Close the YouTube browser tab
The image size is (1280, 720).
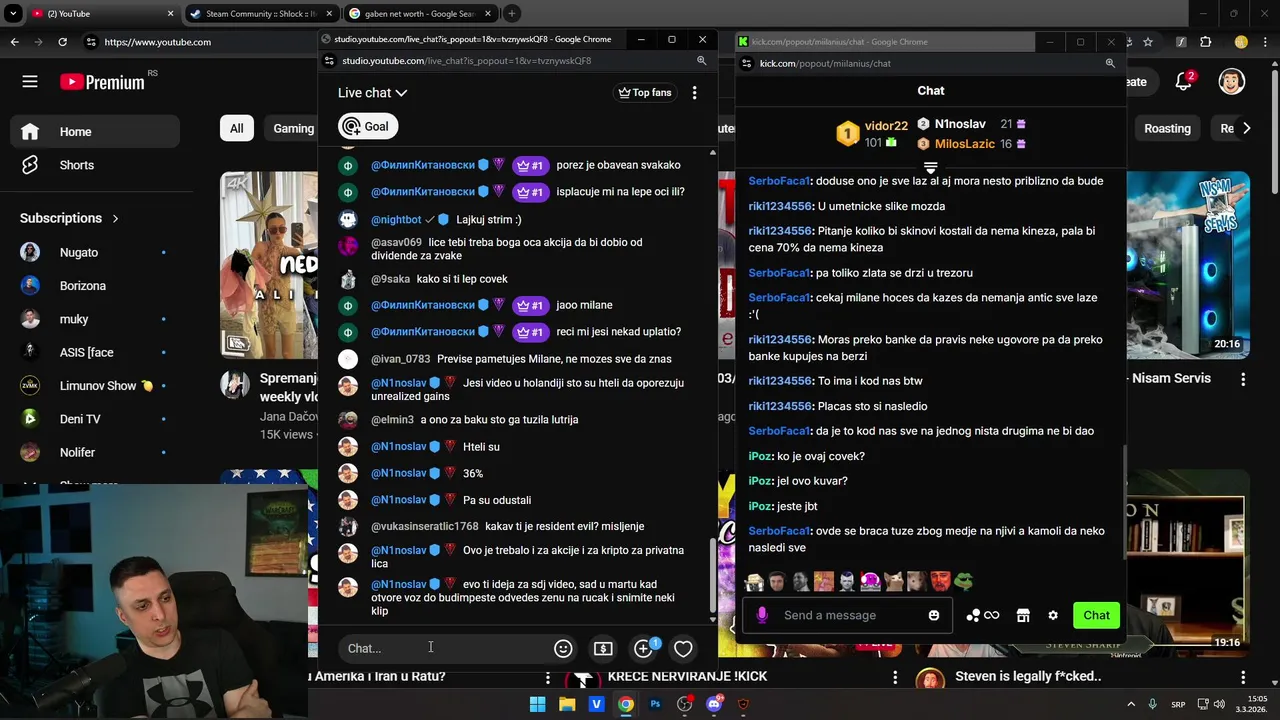[x=170, y=14]
